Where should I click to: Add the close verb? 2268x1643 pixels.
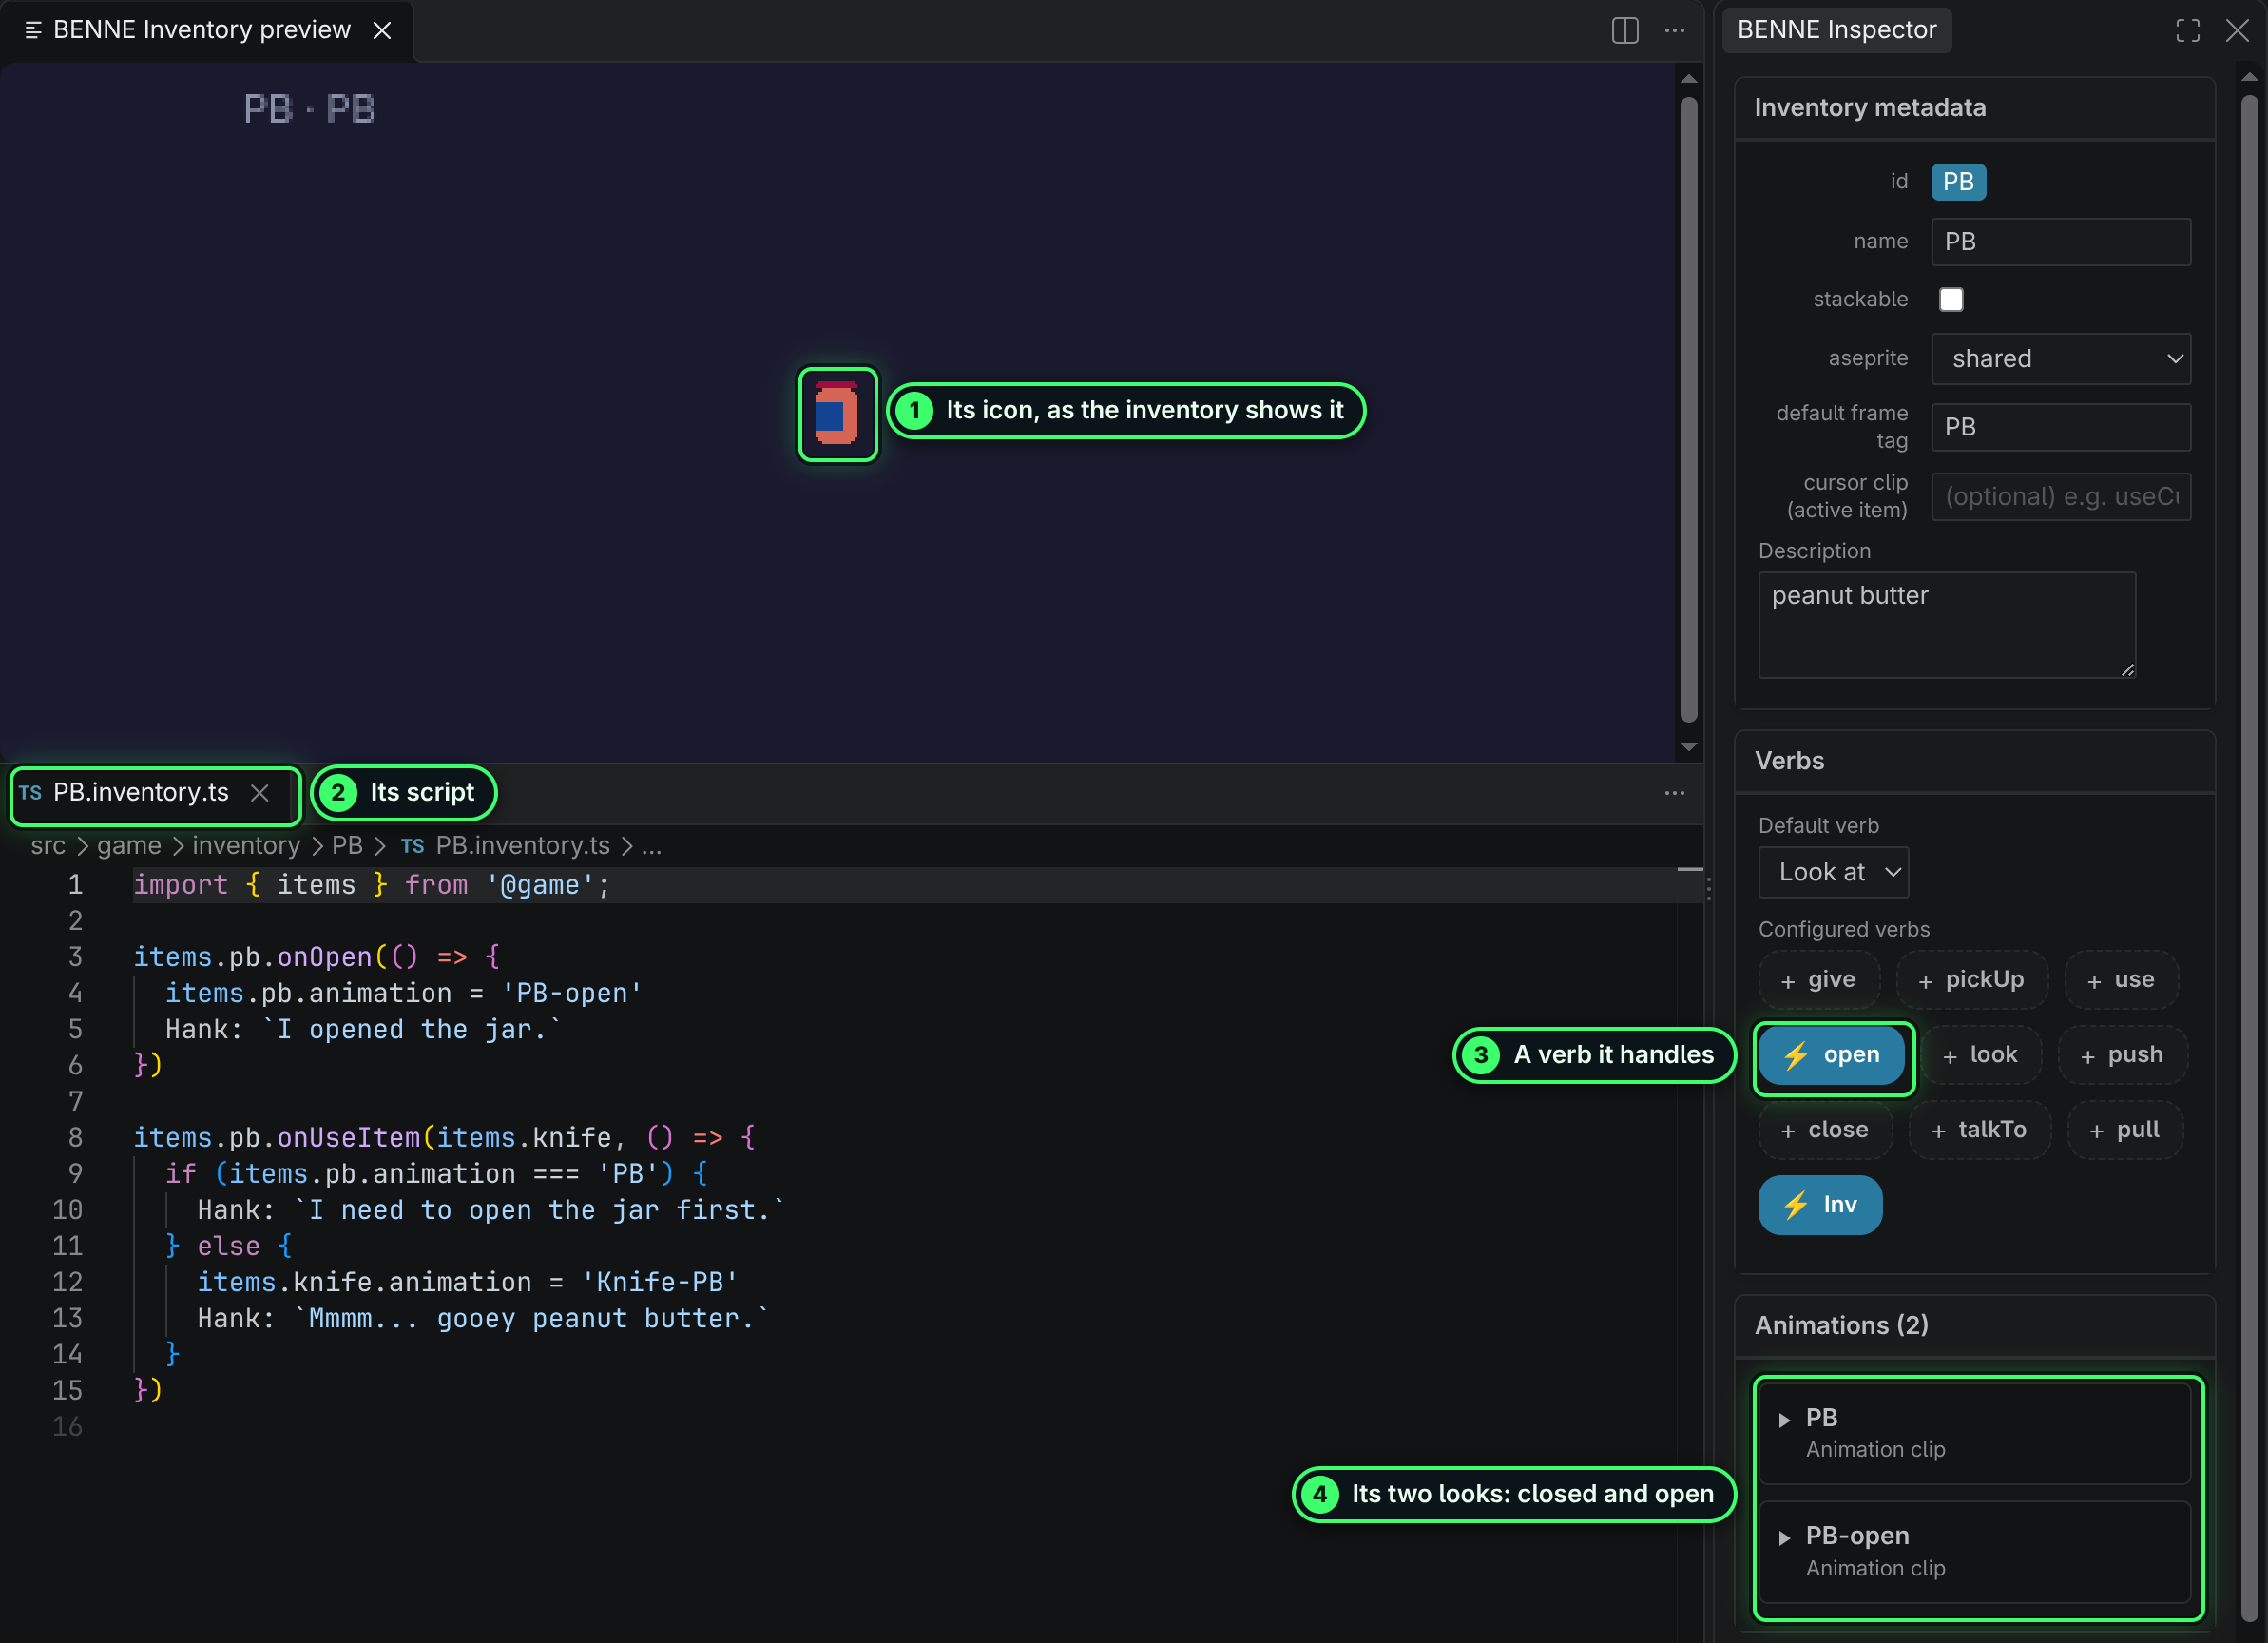pyautogui.click(x=1825, y=1130)
